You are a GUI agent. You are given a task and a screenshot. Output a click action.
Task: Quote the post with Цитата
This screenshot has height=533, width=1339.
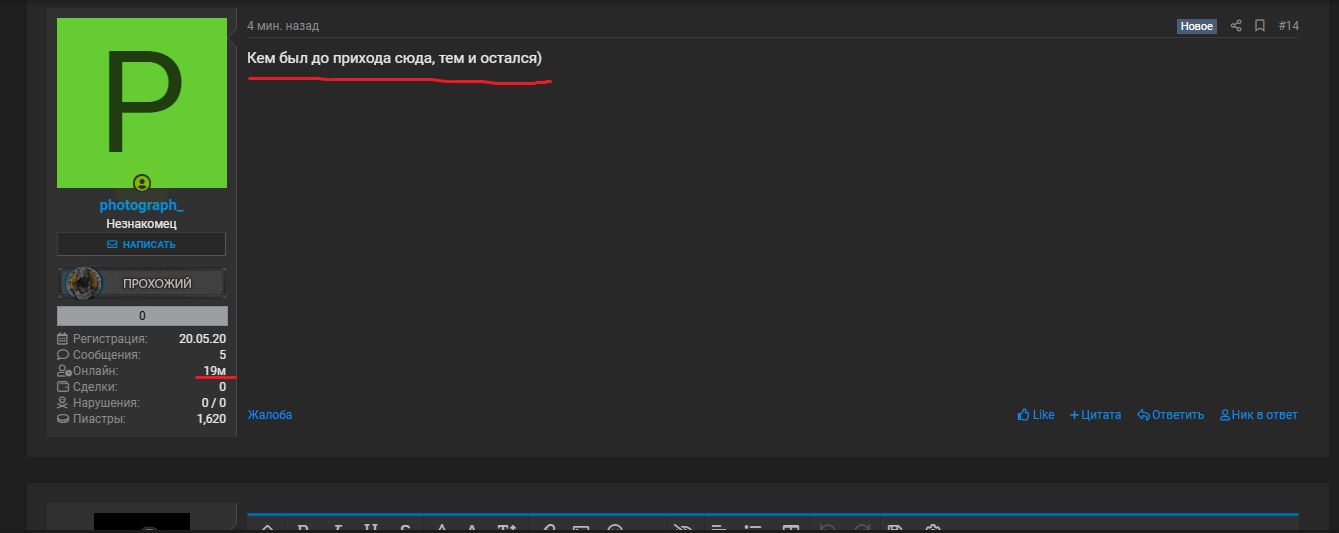click(1095, 415)
